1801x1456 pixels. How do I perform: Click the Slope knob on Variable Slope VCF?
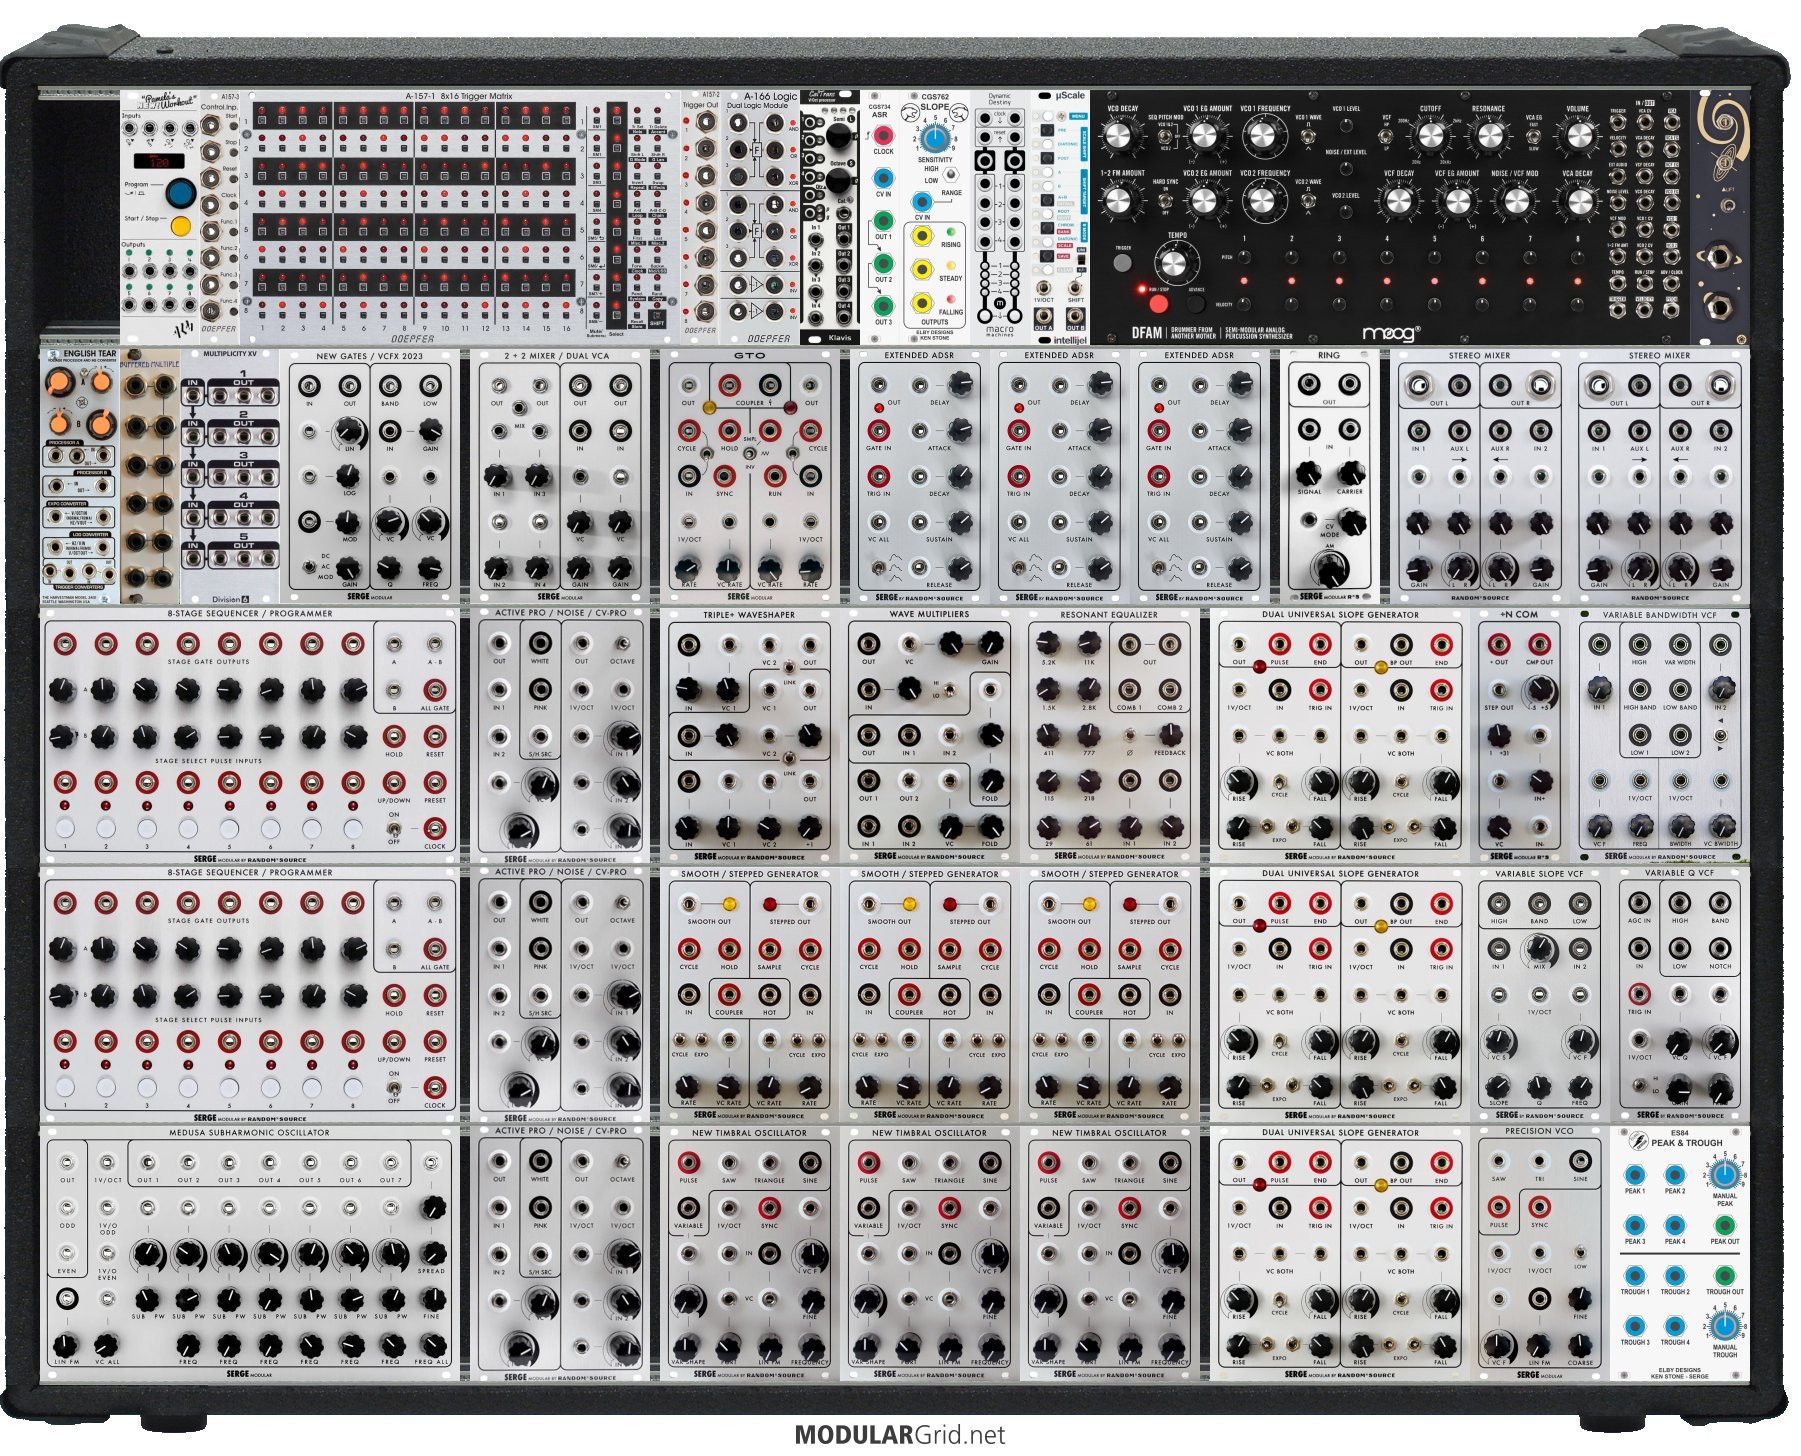click(x=1498, y=1087)
